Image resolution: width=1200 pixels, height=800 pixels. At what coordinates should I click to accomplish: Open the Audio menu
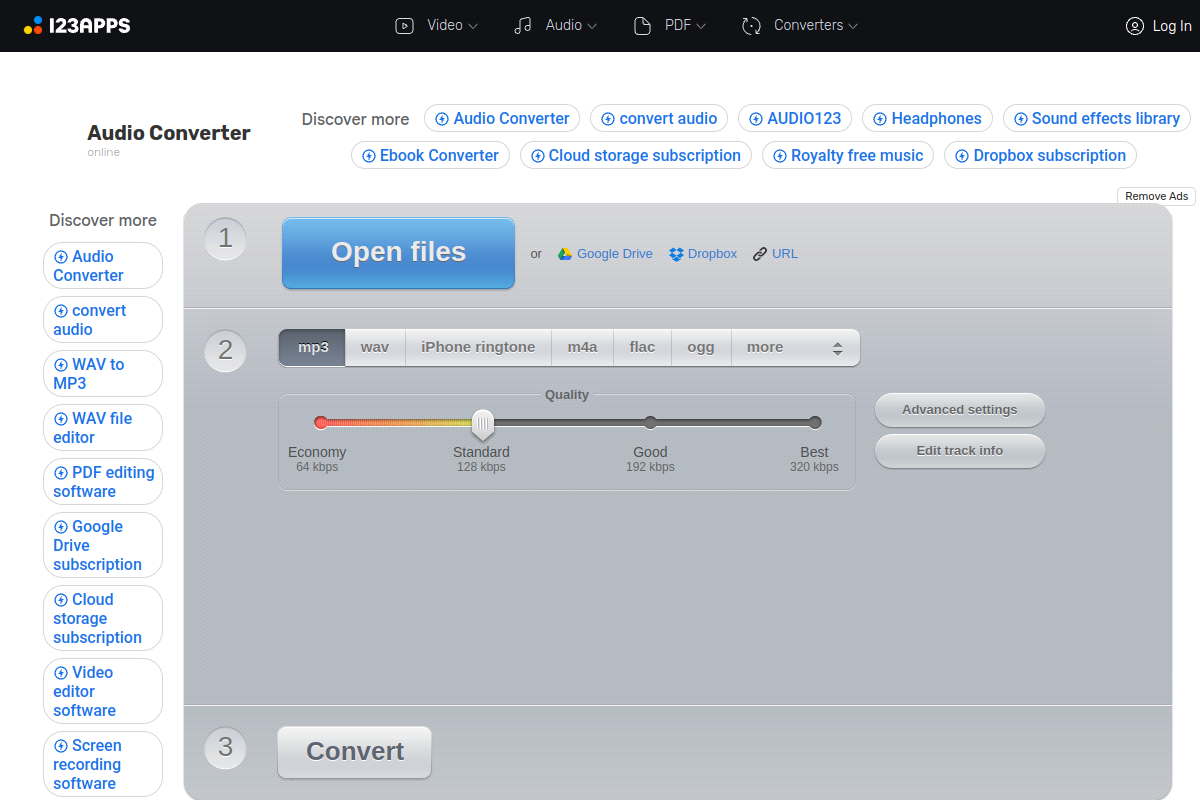point(555,25)
